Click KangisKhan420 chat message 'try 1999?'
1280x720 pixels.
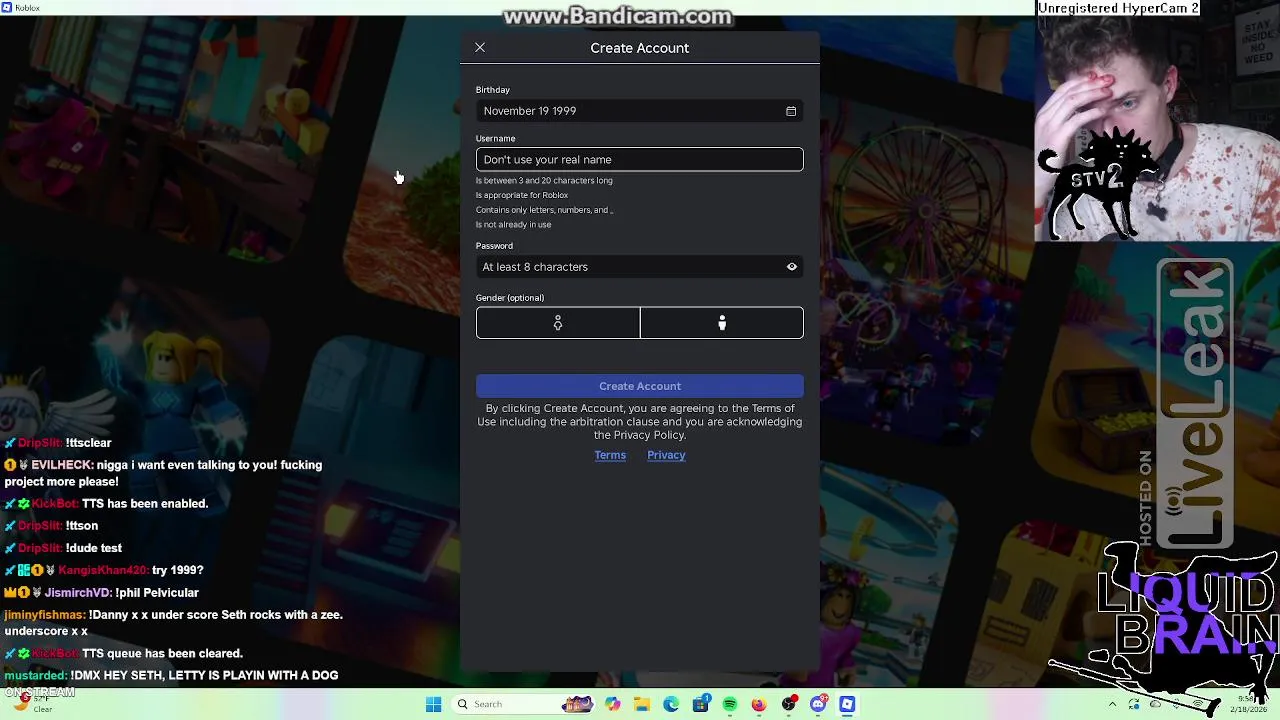tap(177, 570)
